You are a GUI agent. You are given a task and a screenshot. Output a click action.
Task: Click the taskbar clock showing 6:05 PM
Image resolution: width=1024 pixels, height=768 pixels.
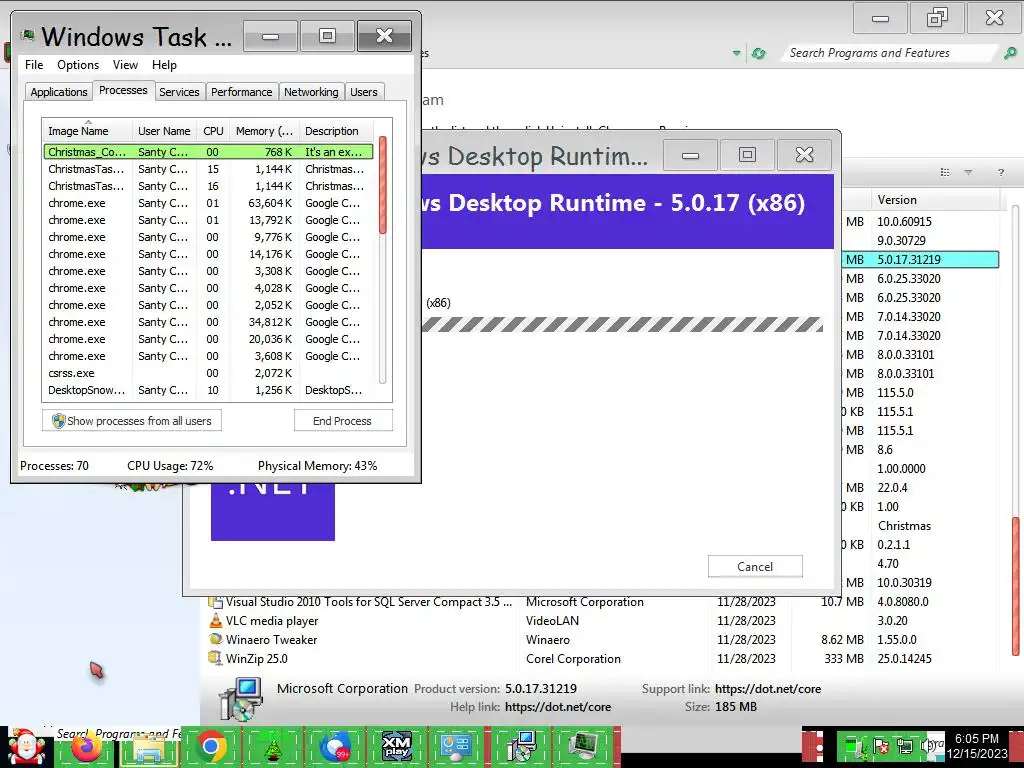pos(976,746)
